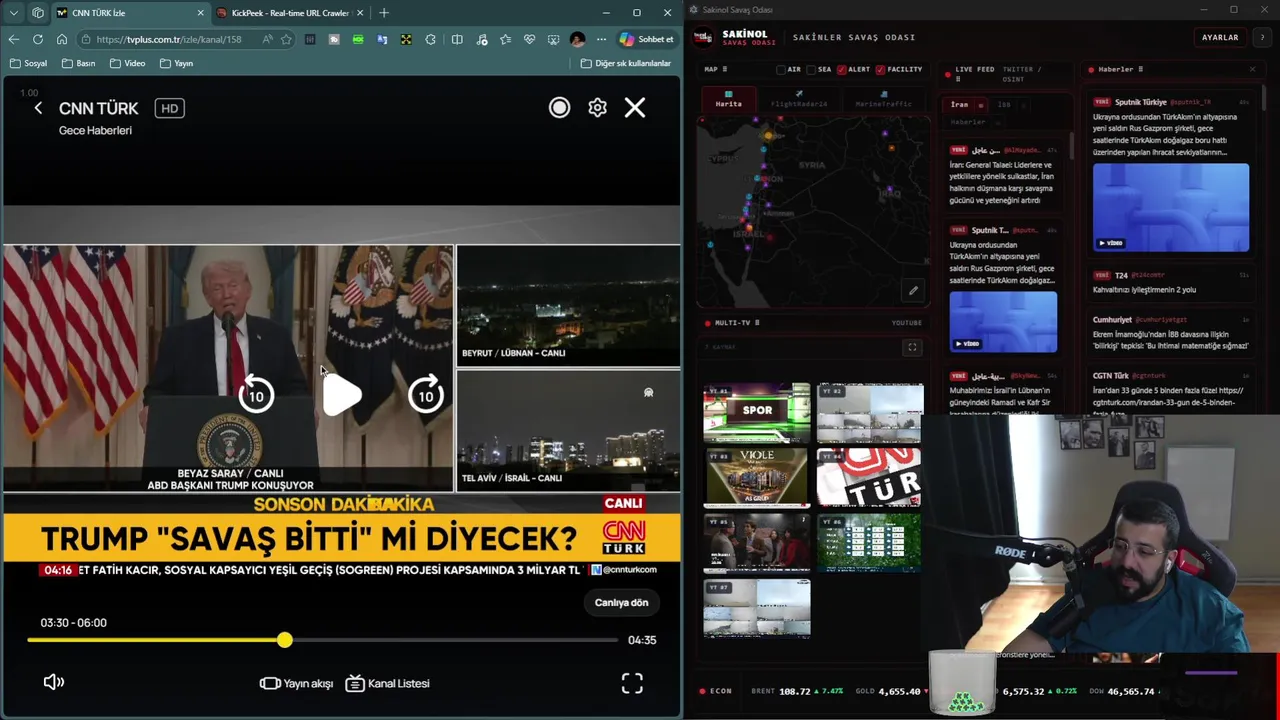Go back in the browser toolbar
The width and height of the screenshot is (1280, 720).
(x=13, y=39)
